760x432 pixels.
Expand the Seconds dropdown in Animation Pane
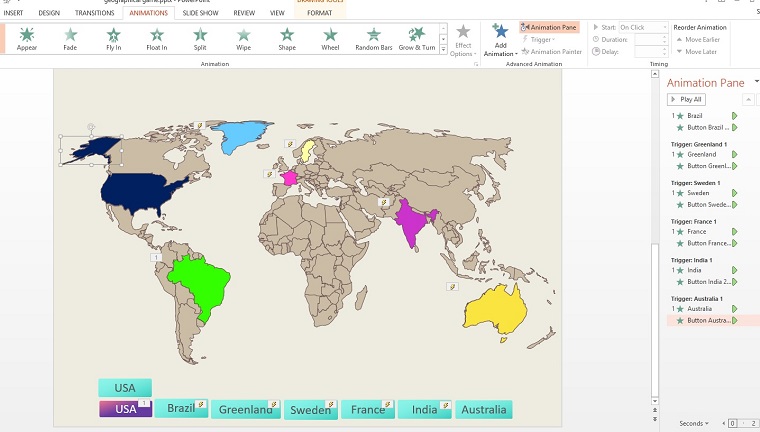point(694,423)
